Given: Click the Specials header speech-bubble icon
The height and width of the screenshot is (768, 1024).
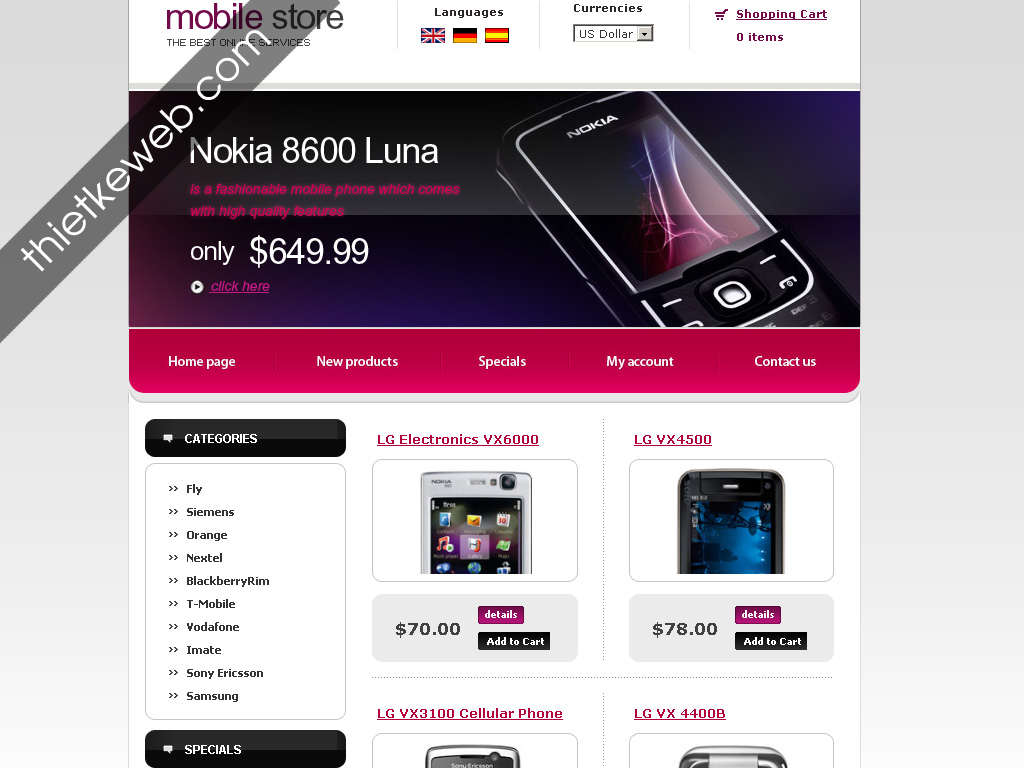Looking at the screenshot, I should pos(168,749).
